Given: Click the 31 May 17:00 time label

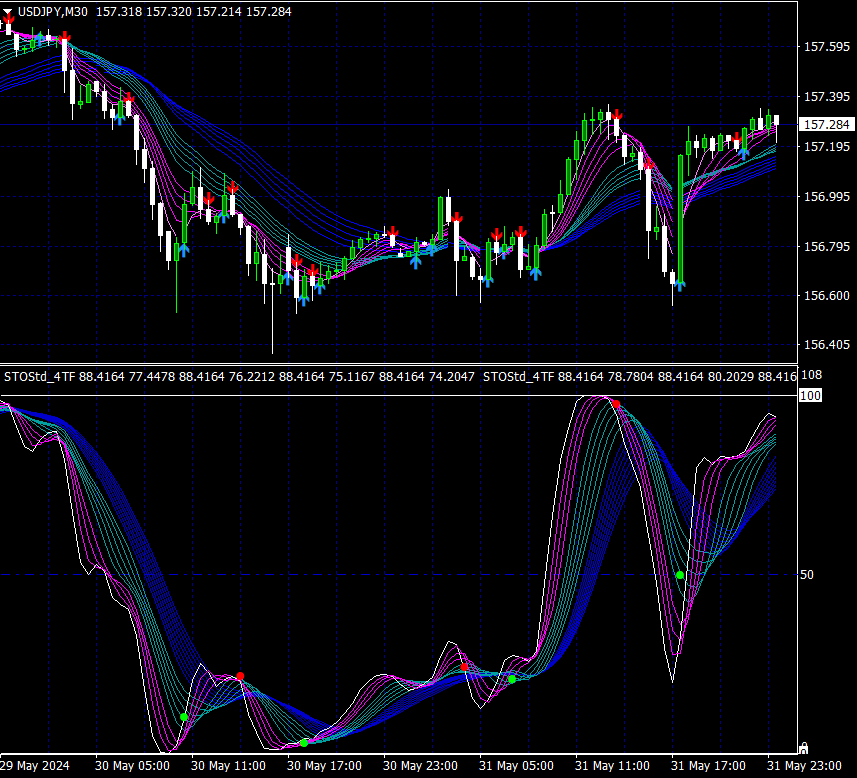Looking at the screenshot, I should click(x=708, y=765).
